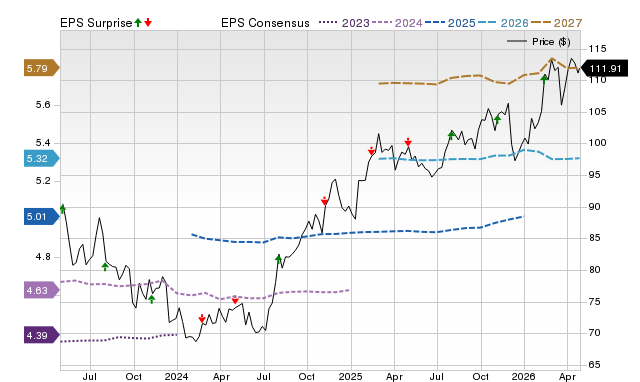Click the EPS Consensus label
Viewport: 640px width, 382px height.
(265, 23)
